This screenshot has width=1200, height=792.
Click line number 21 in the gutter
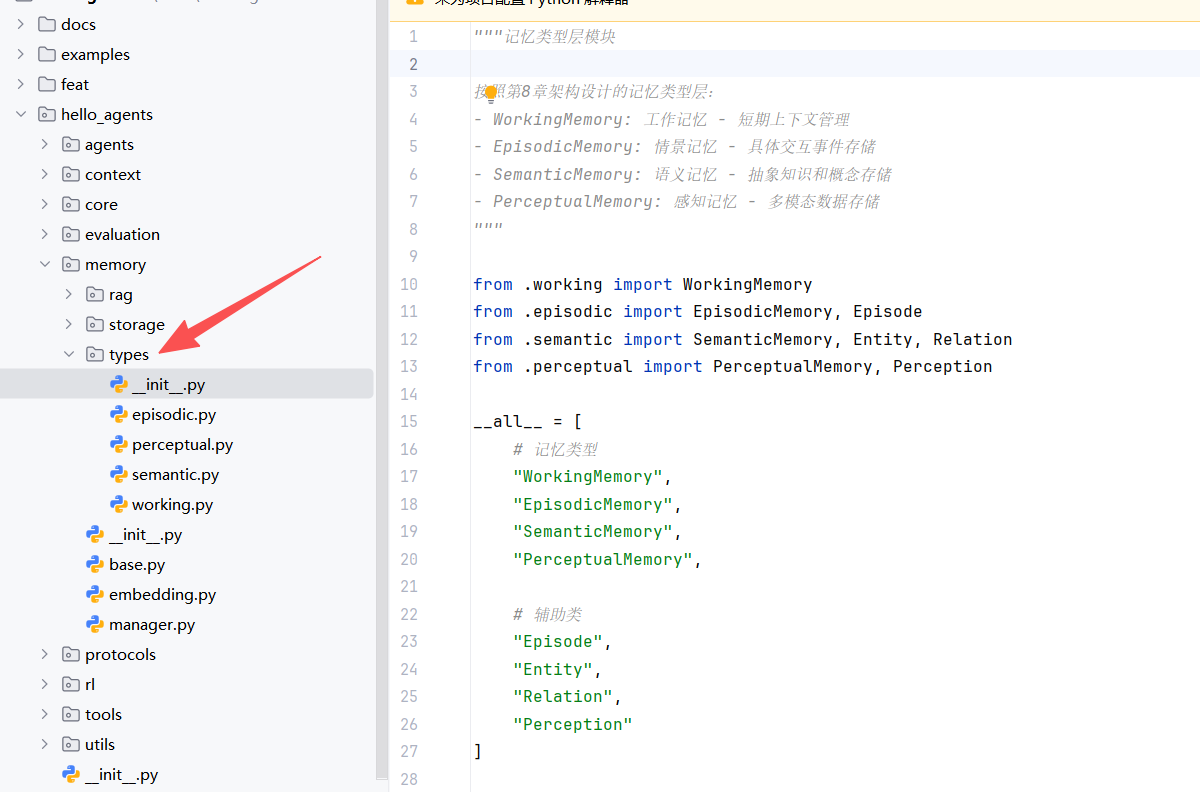pyautogui.click(x=409, y=586)
